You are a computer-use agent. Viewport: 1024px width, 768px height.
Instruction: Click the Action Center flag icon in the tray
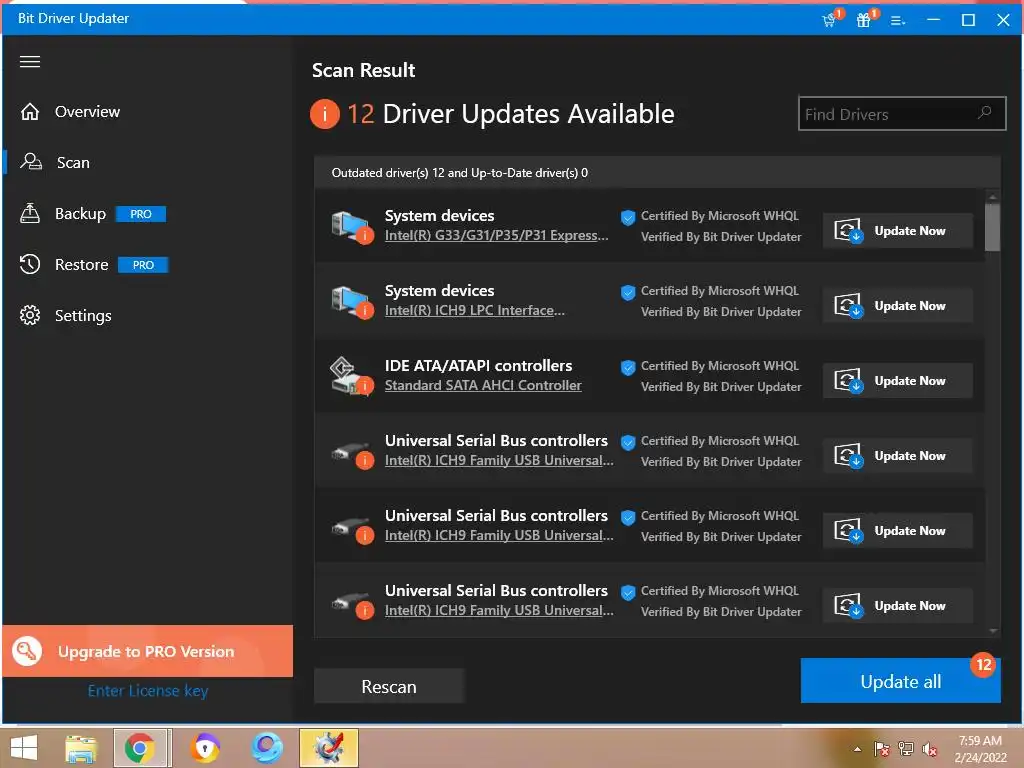(882, 749)
